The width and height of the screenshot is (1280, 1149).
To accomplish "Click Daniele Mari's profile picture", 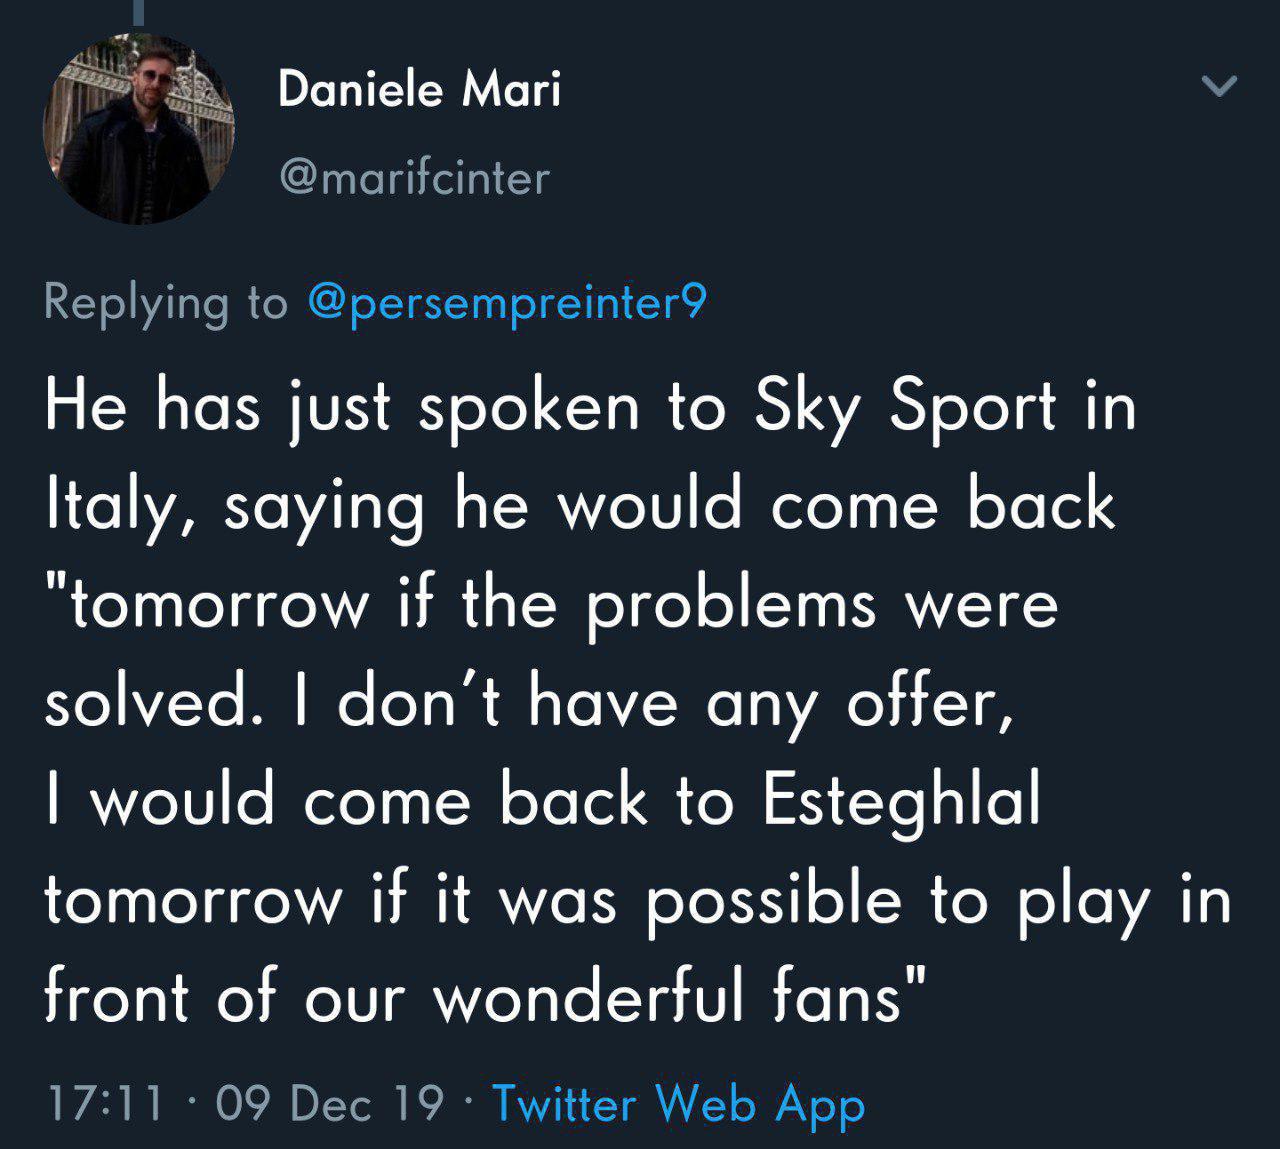I will (x=138, y=129).
